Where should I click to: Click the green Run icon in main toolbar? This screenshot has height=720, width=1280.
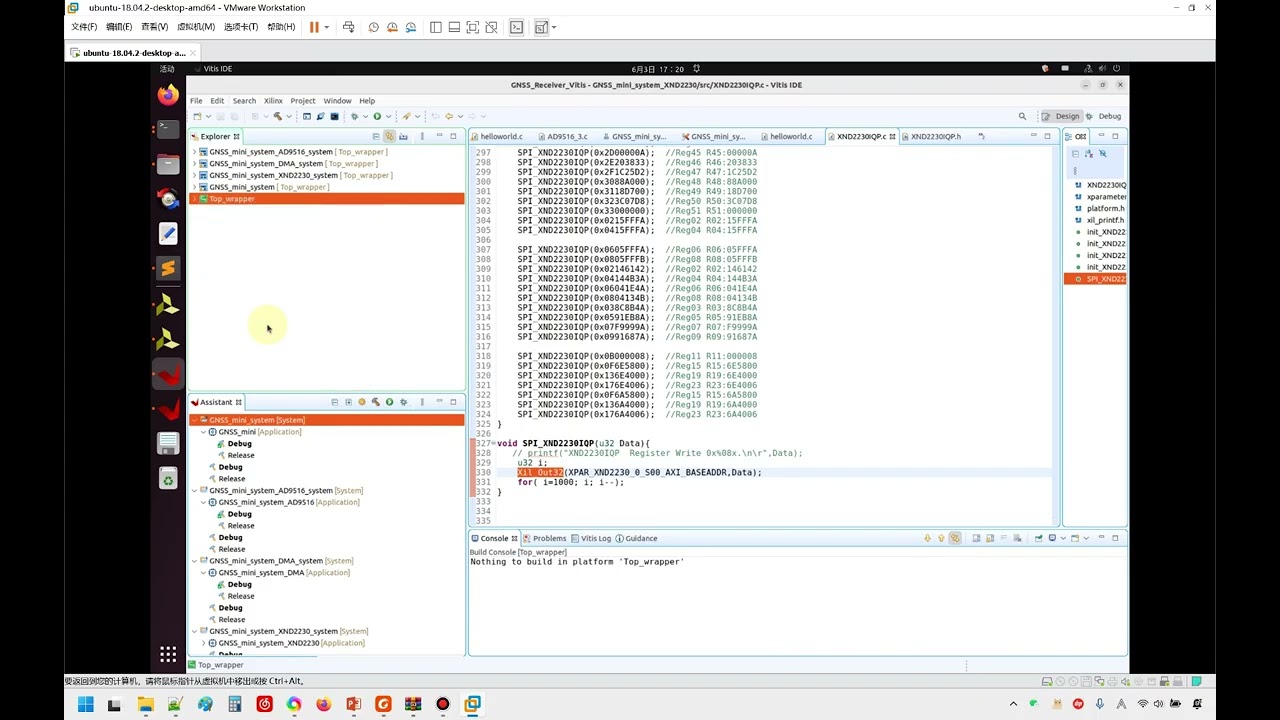[377, 116]
